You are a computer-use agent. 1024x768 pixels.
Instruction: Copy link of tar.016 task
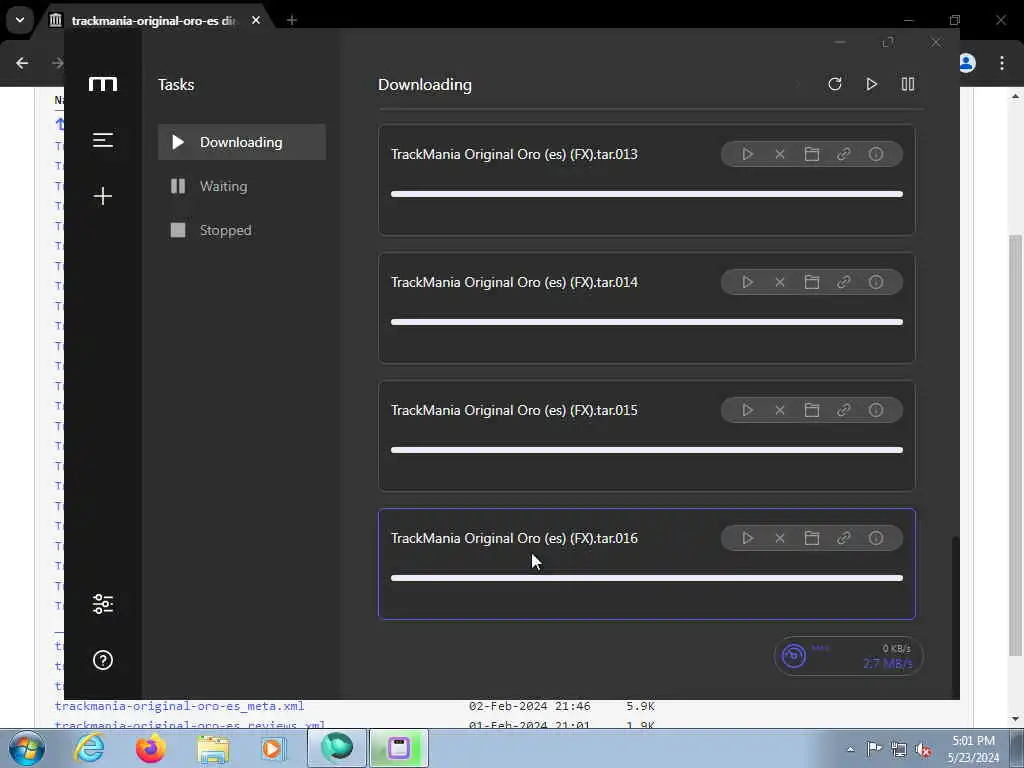844,538
